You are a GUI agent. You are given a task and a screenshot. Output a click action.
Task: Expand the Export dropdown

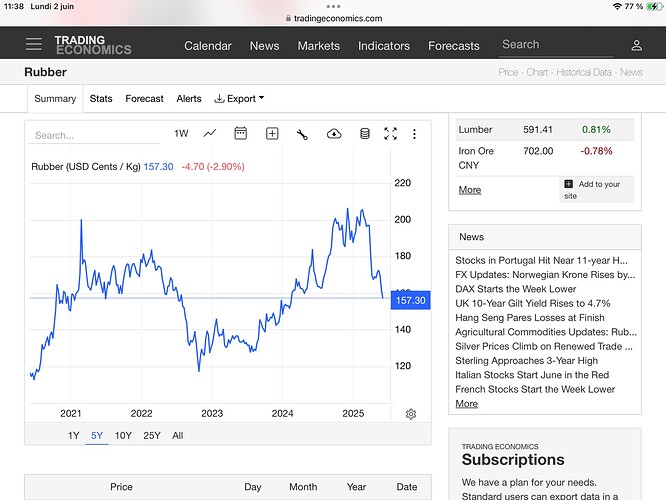pyautogui.click(x=240, y=99)
